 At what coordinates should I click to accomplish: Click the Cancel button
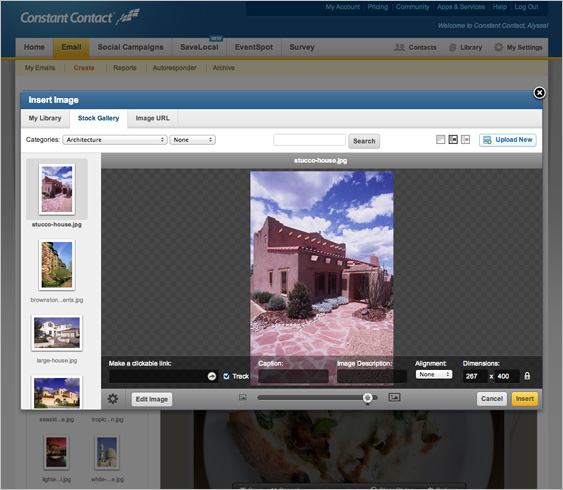coord(492,399)
